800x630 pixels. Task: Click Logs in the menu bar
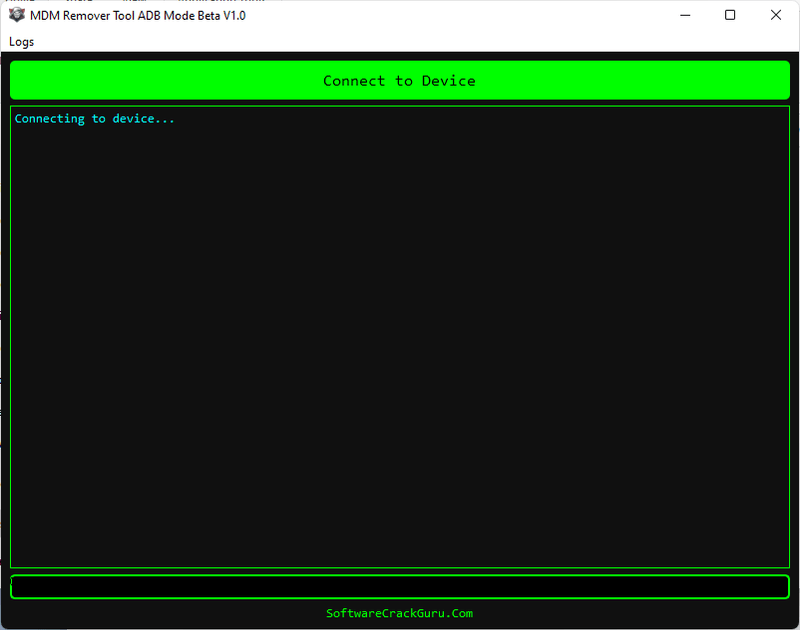click(21, 42)
